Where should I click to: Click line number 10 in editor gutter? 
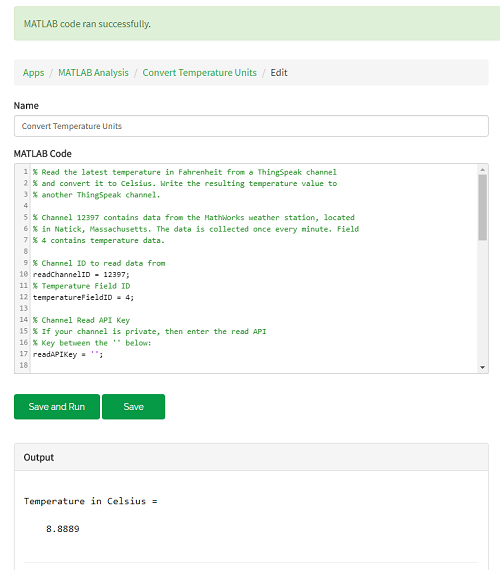tap(24, 274)
